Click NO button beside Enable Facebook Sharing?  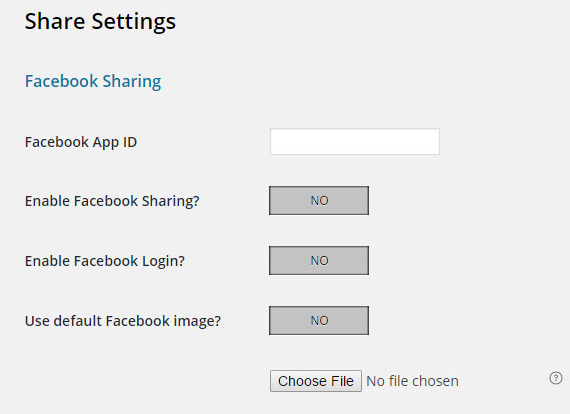tap(319, 201)
